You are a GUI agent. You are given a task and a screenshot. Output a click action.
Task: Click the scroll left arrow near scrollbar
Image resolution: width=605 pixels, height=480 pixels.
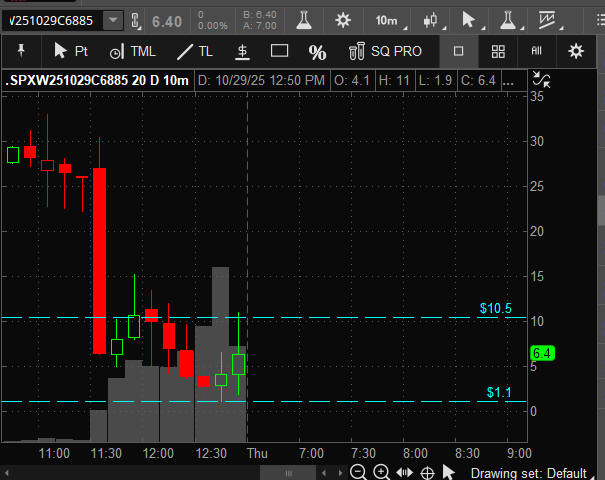click(x=323, y=473)
